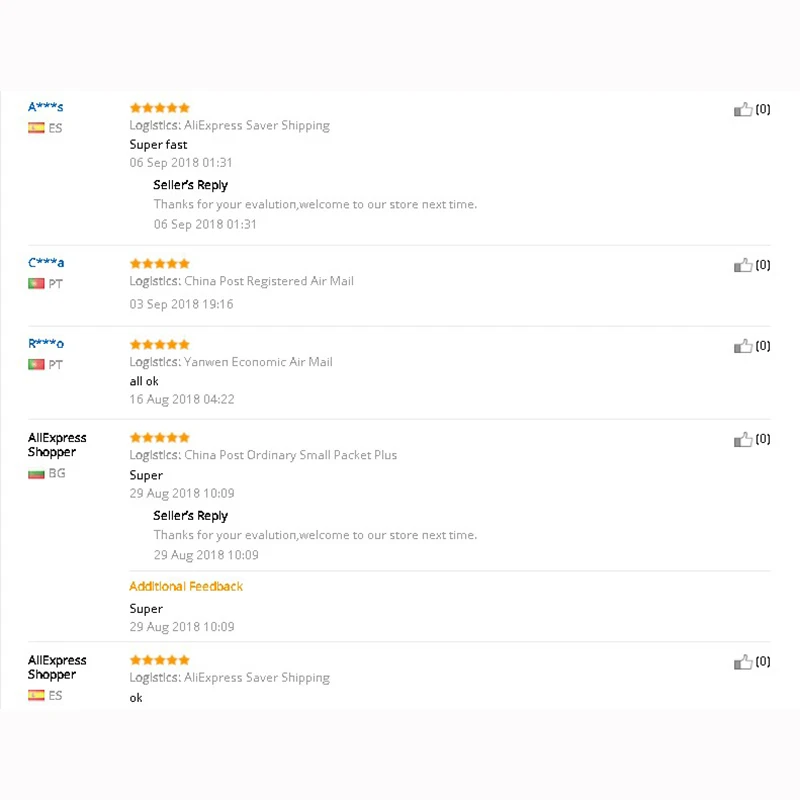Image resolution: width=800 pixels, height=800 pixels.
Task: Click Spain flag icon beside A***s
Action: 36,128
